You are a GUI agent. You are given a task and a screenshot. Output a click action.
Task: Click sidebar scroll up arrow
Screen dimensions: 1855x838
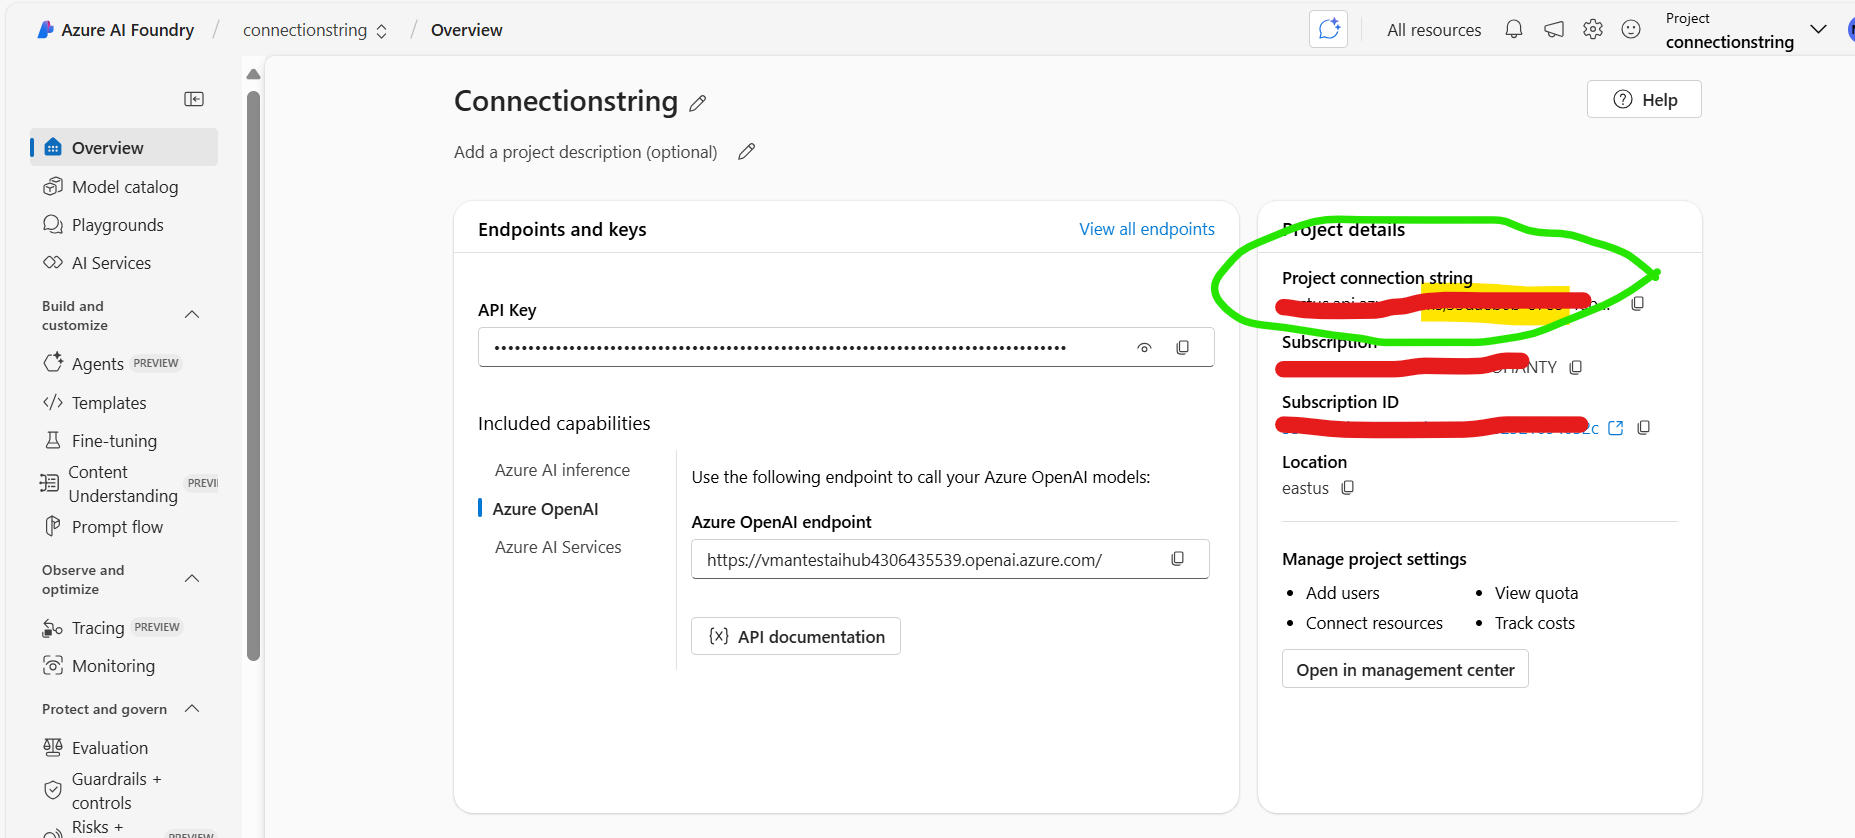pyautogui.click(x=253, y=74)
